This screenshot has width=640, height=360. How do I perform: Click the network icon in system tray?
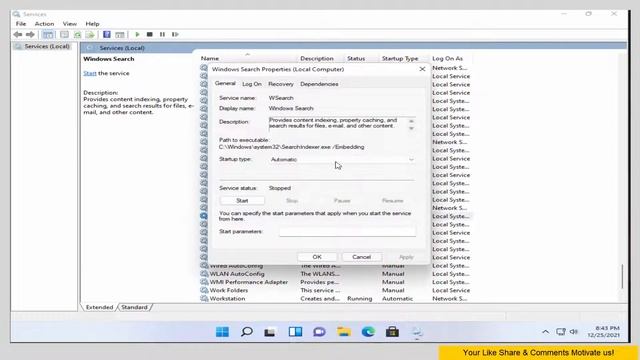coord(561,332)
